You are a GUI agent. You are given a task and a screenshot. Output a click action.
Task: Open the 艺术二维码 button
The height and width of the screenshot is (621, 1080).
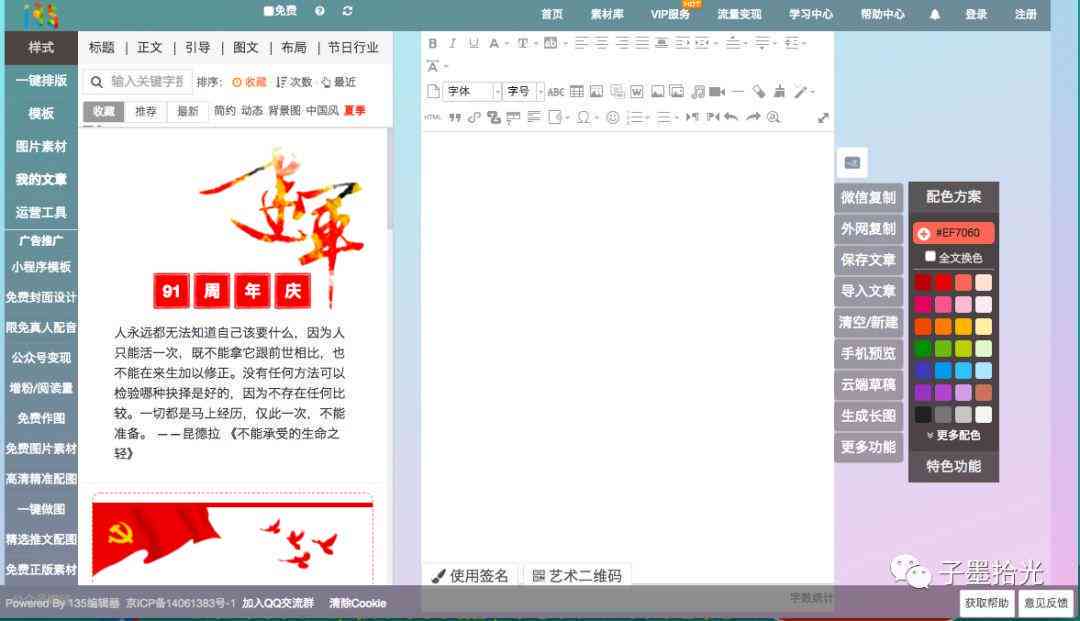[x=577, y=576]
